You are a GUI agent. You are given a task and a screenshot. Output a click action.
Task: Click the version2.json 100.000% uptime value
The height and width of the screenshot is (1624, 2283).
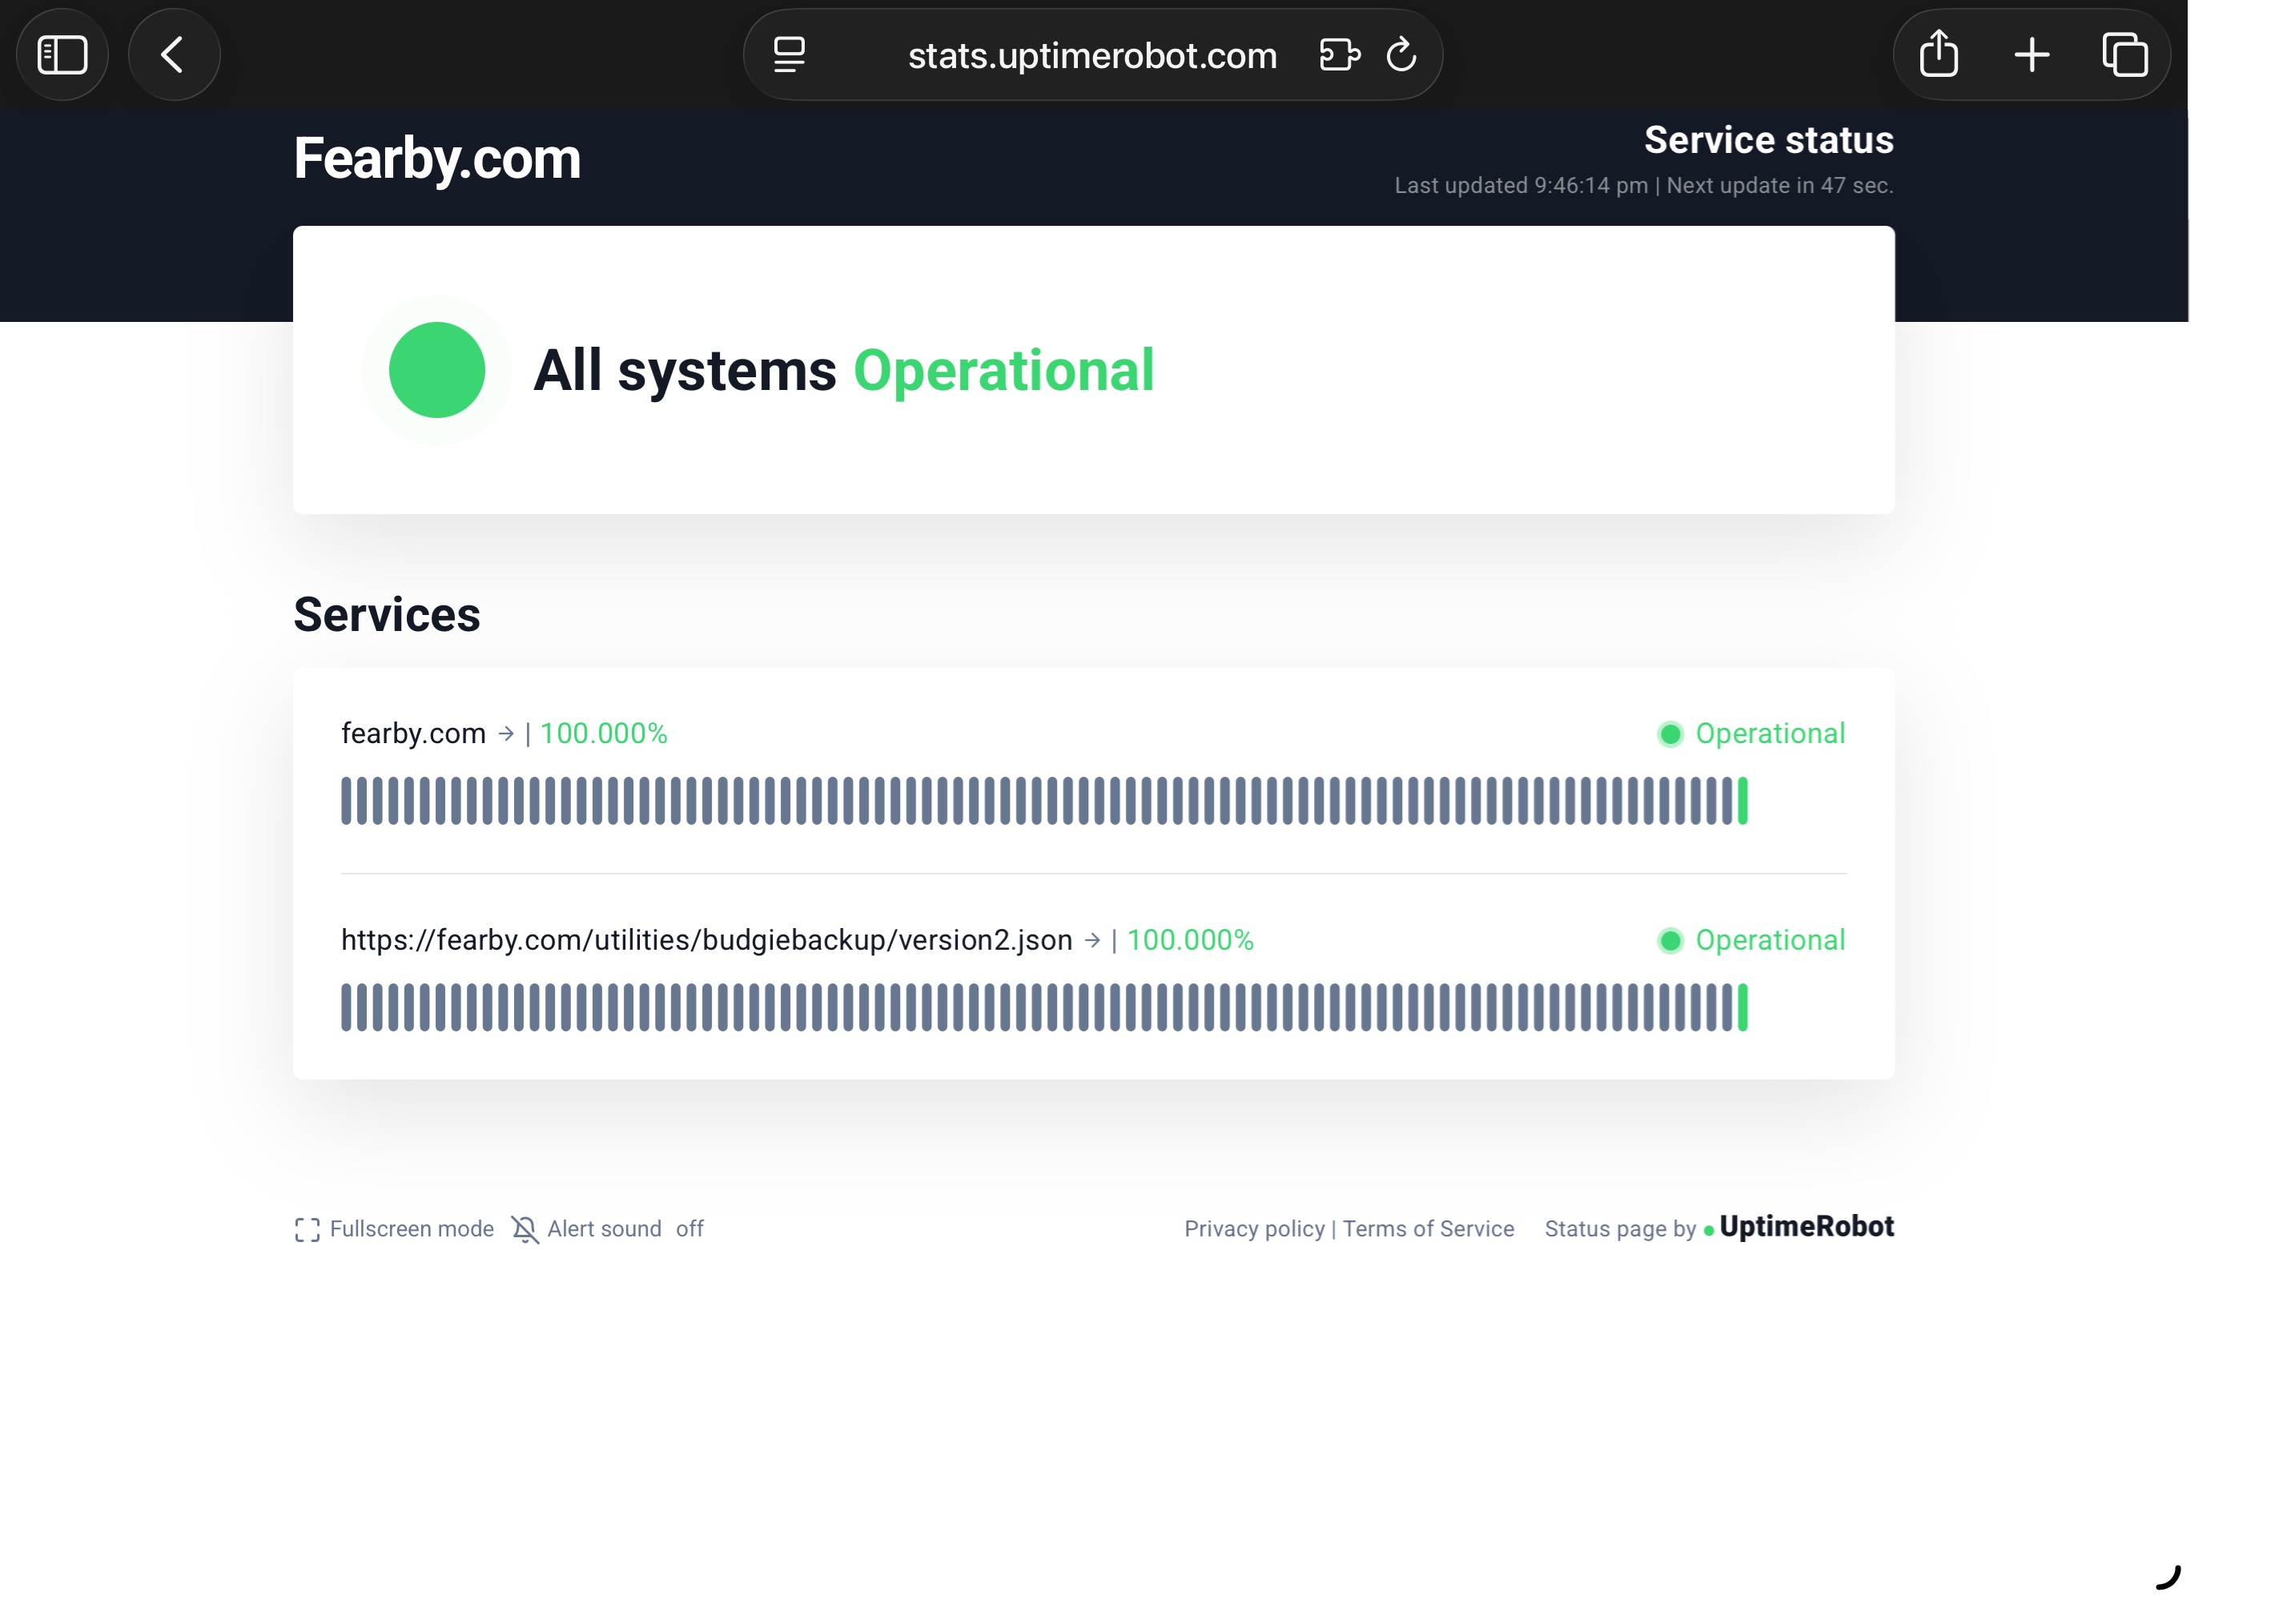point(1189,941)
